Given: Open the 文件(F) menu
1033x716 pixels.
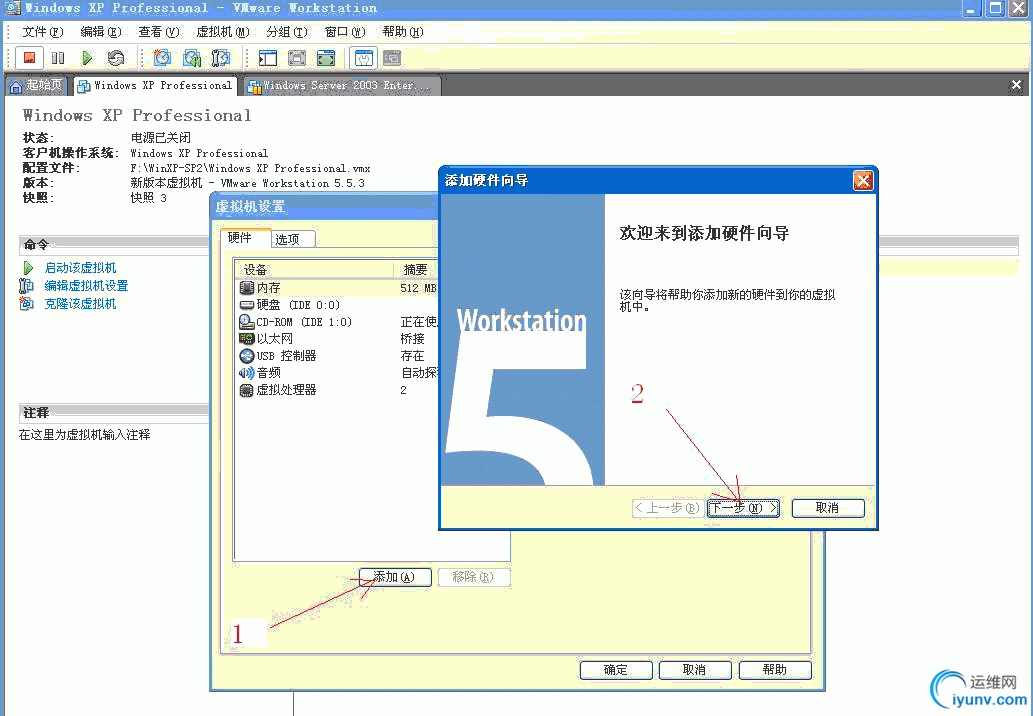Looking at the screenshot, I should pyautogui.click(x=43, y=32).
